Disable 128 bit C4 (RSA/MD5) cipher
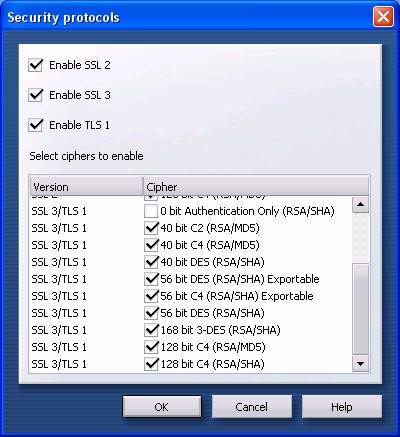This screenshot has height=437, width=400. pyautogui.click(x=151, y=347)
